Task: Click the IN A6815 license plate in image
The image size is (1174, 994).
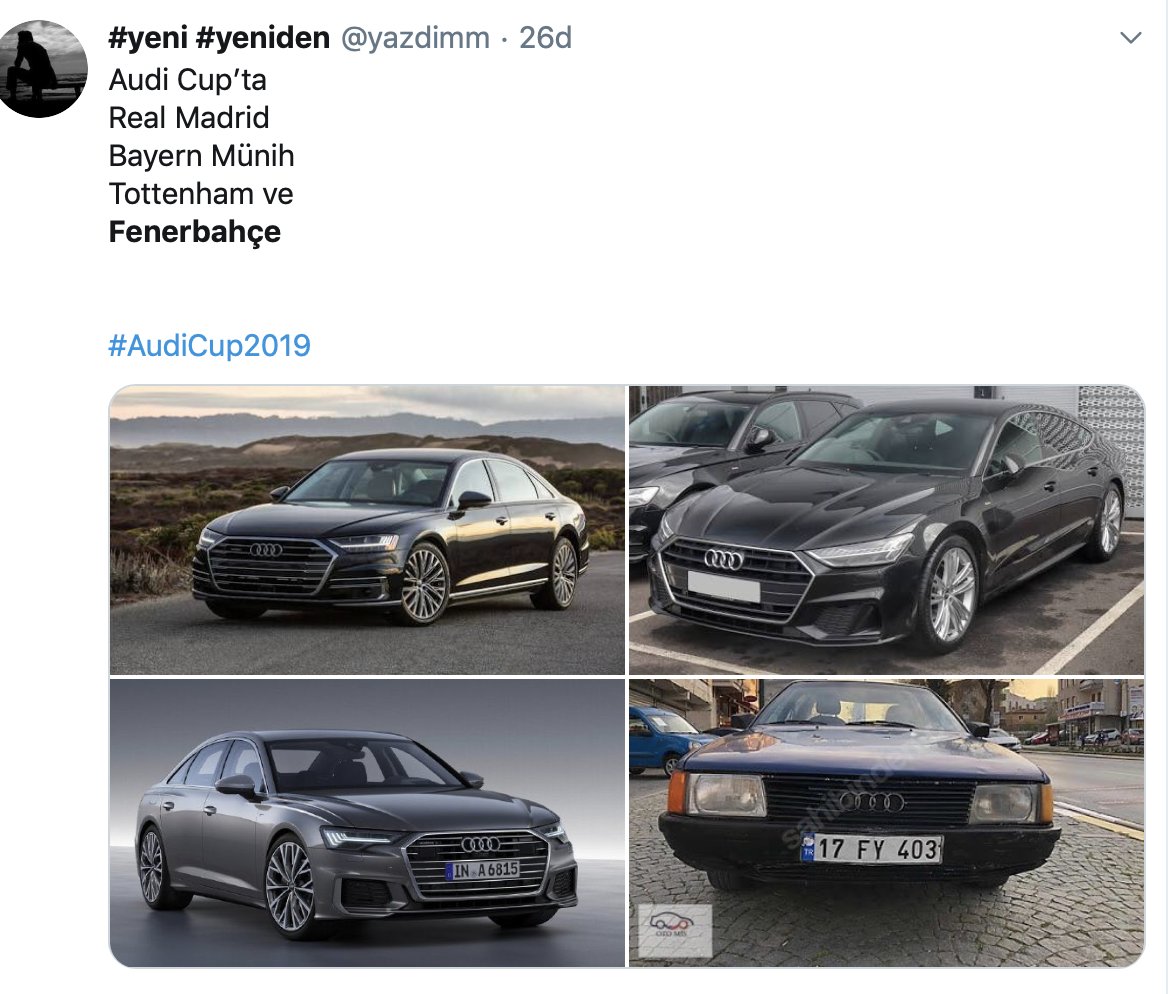Action: [482, 870]
